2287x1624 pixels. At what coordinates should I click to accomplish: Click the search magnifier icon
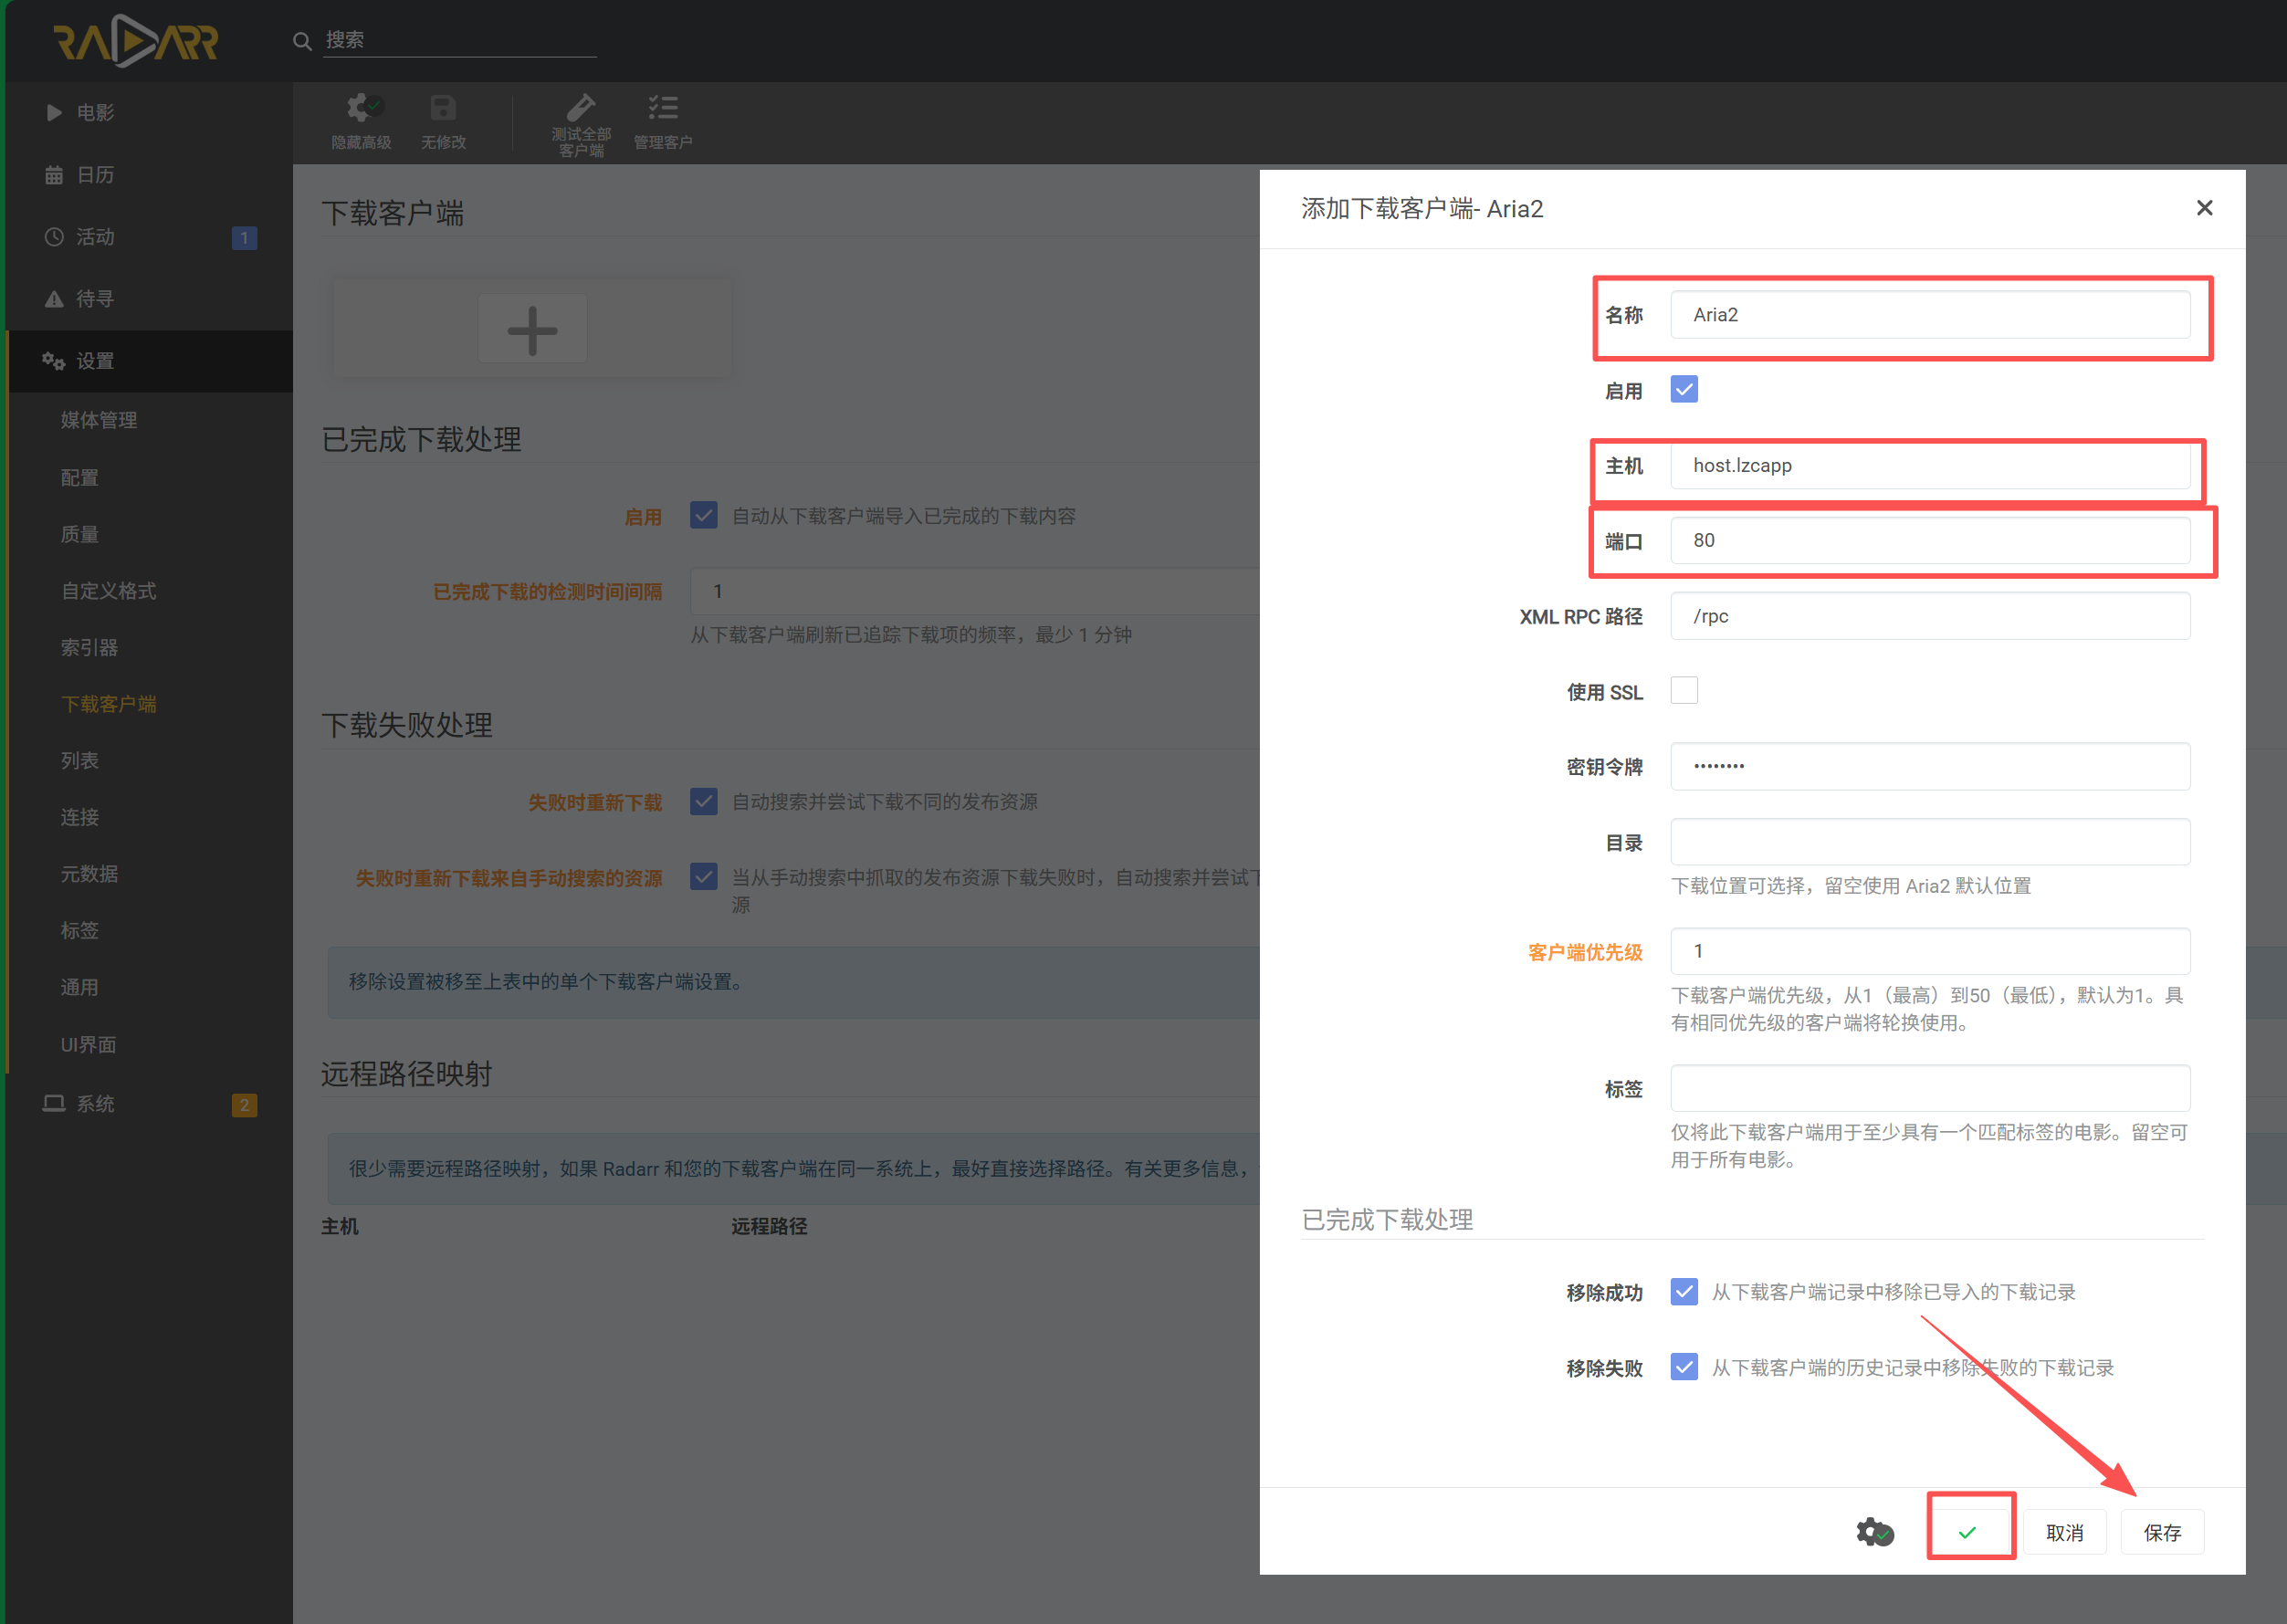(302, 41)
